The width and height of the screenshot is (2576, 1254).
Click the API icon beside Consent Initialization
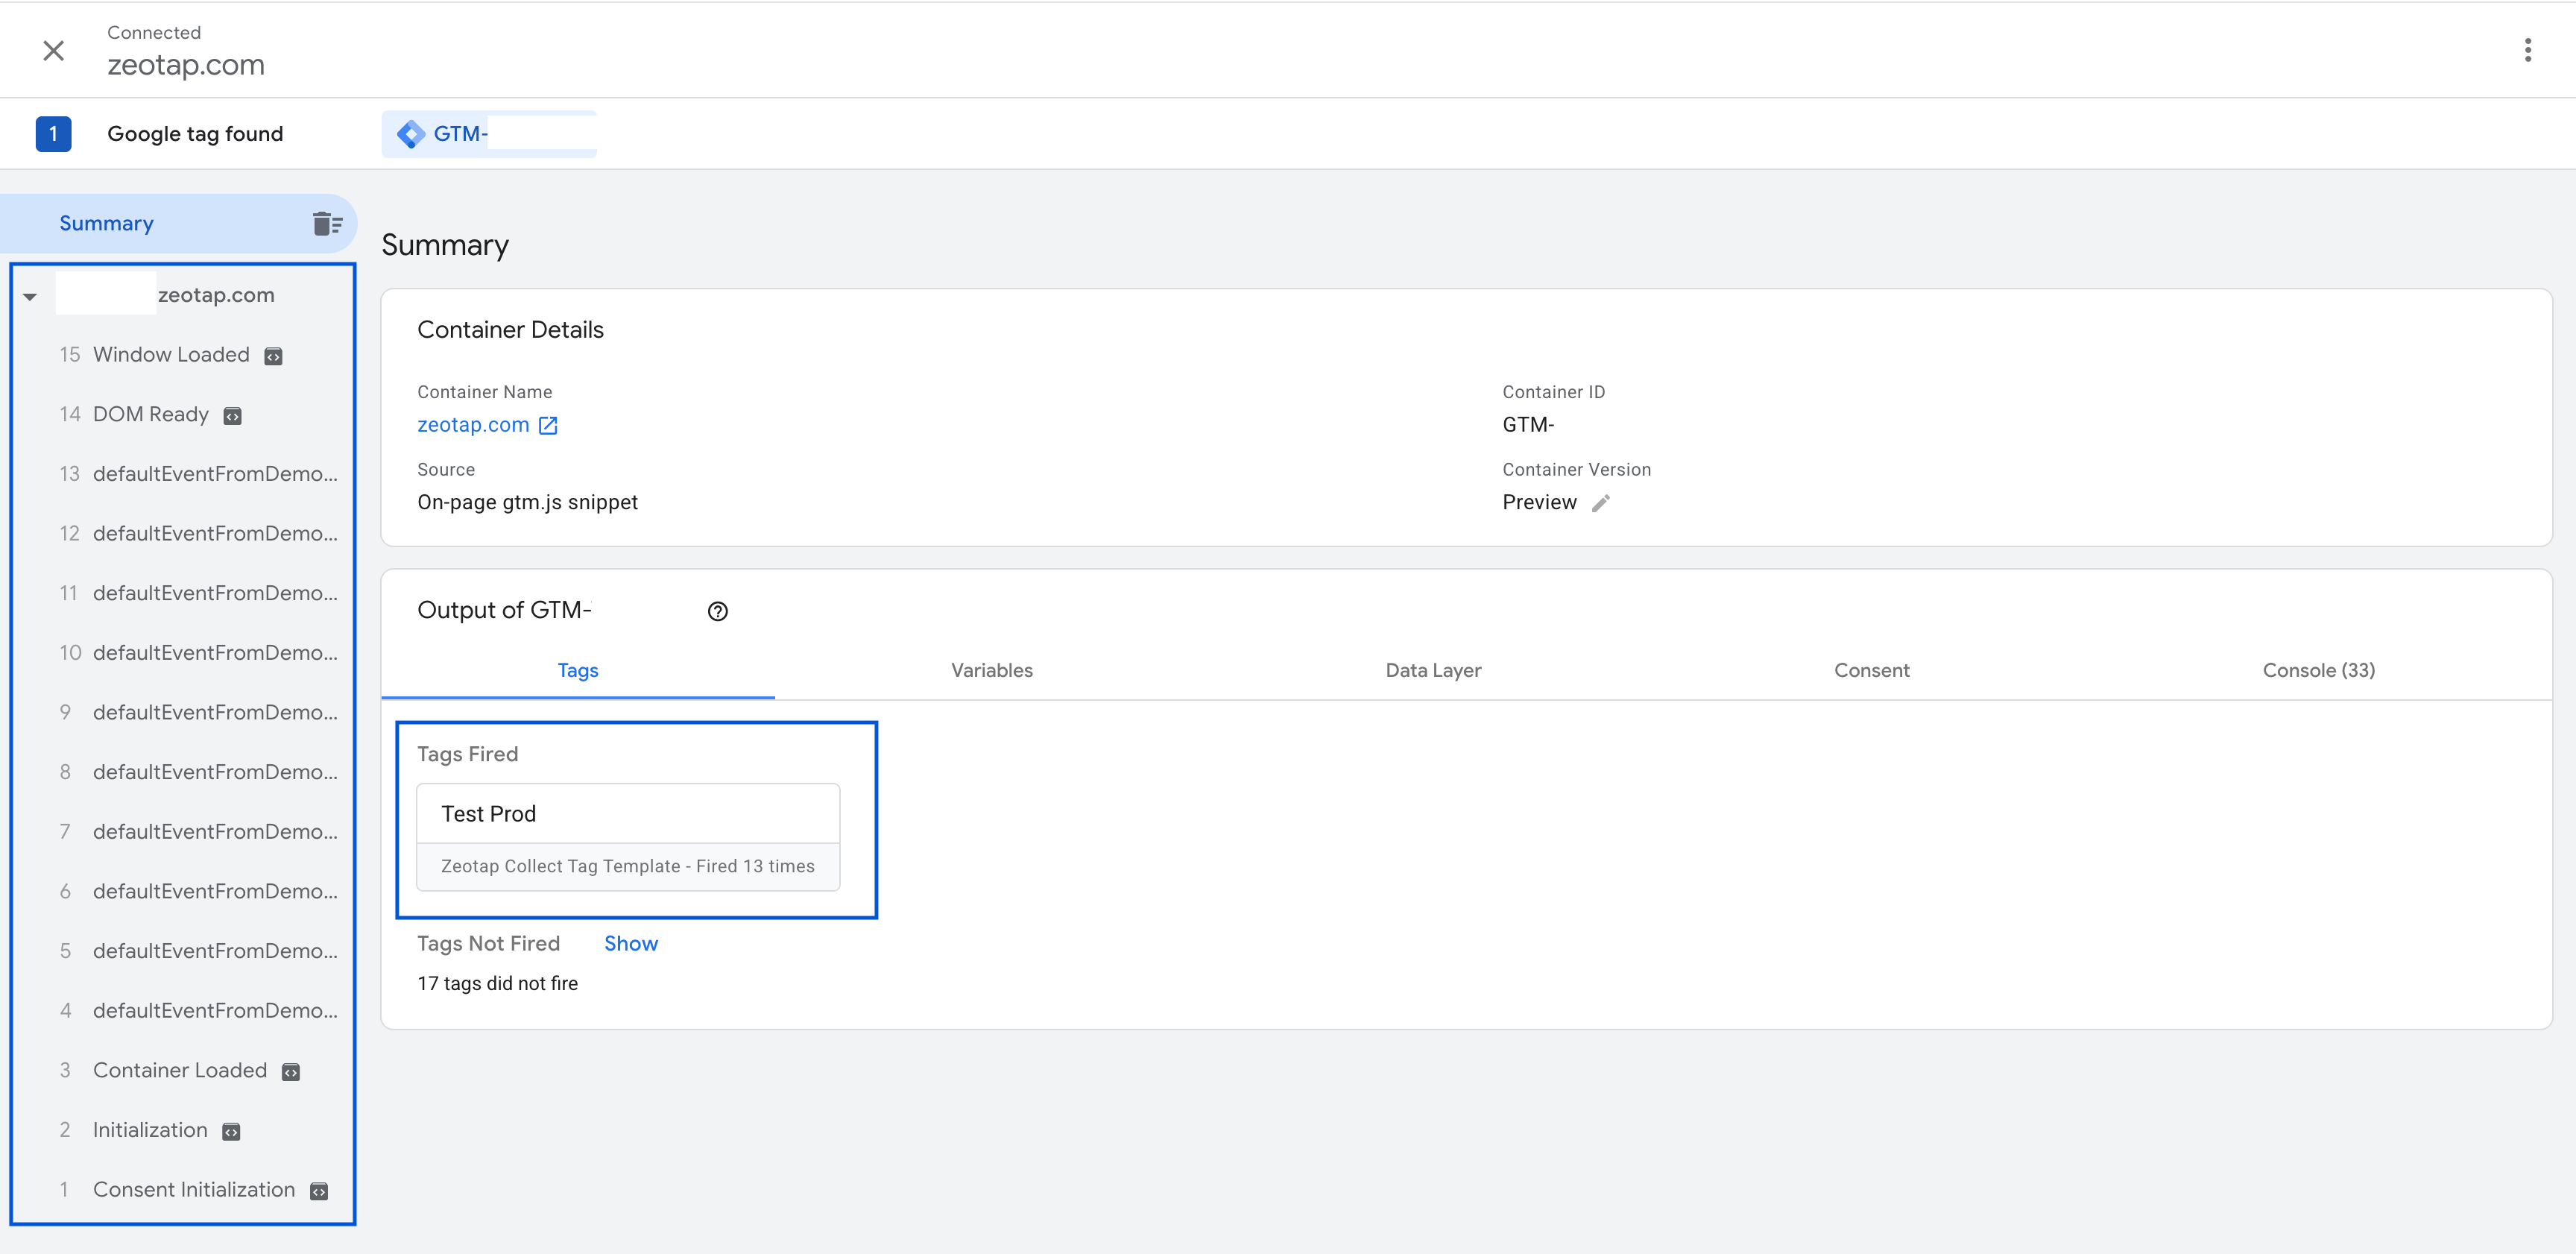click(x=319, y=1191)
